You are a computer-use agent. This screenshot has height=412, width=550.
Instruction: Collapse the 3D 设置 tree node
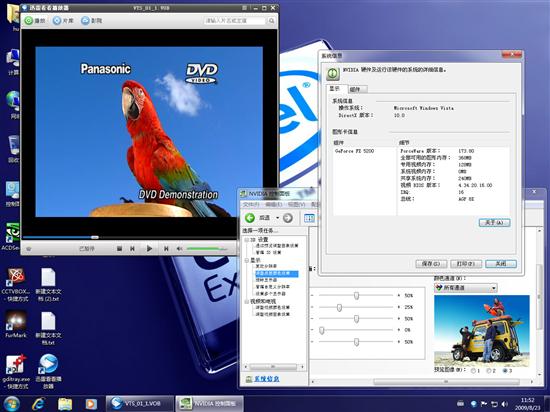[247, 240]
